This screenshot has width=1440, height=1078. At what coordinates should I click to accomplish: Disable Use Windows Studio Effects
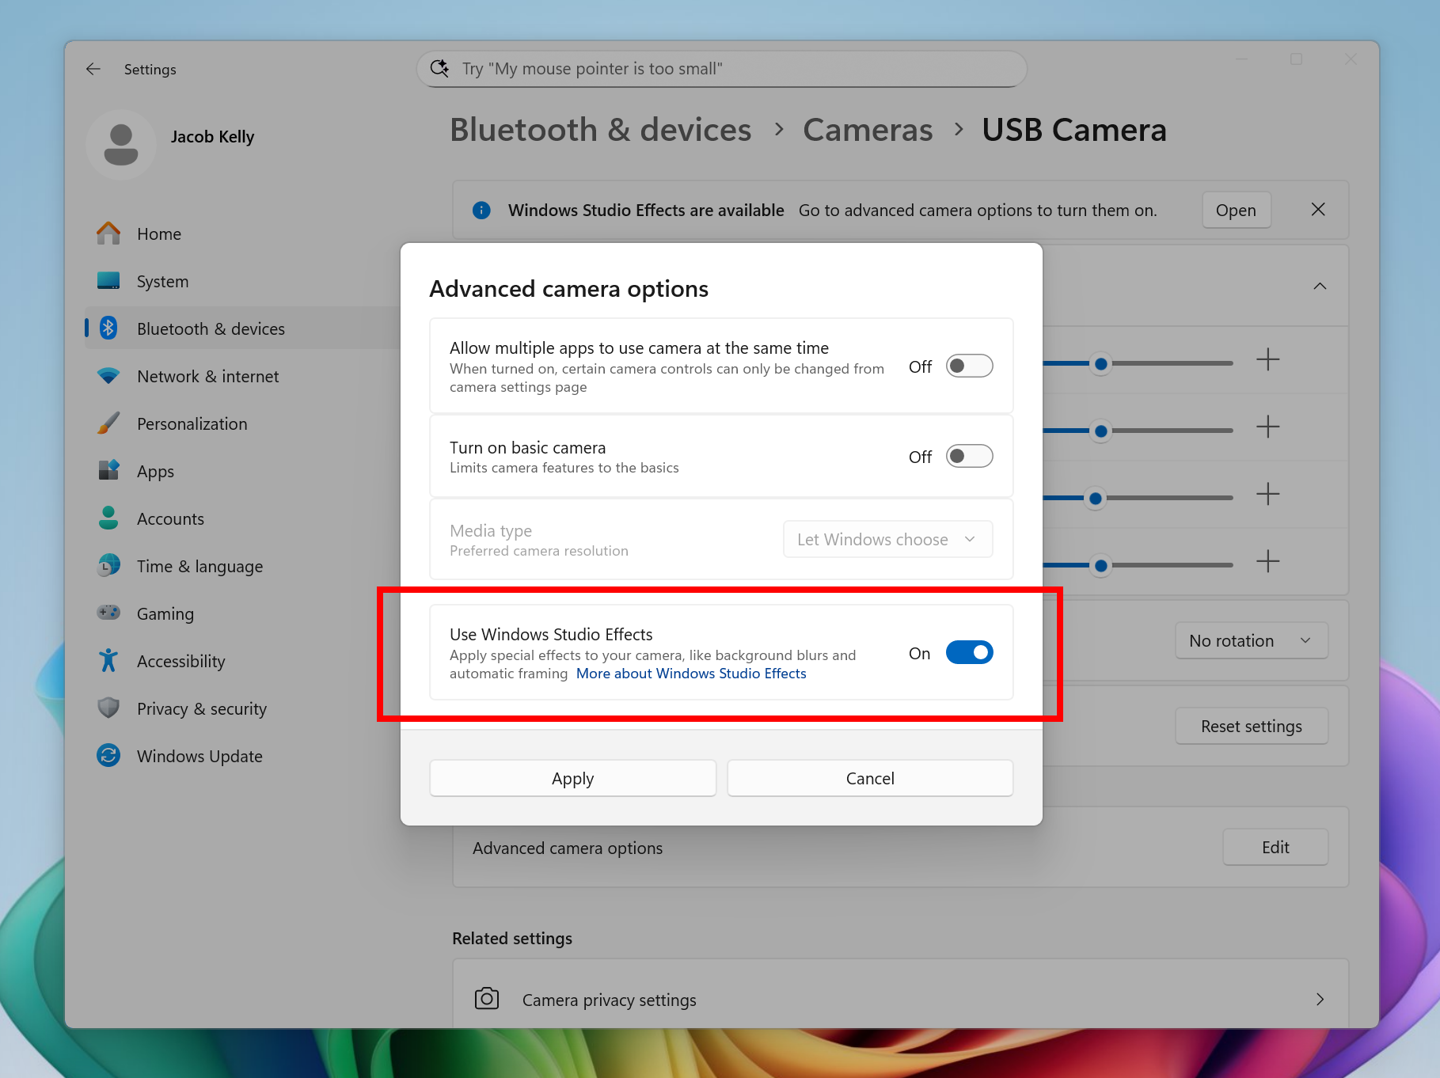968,652
